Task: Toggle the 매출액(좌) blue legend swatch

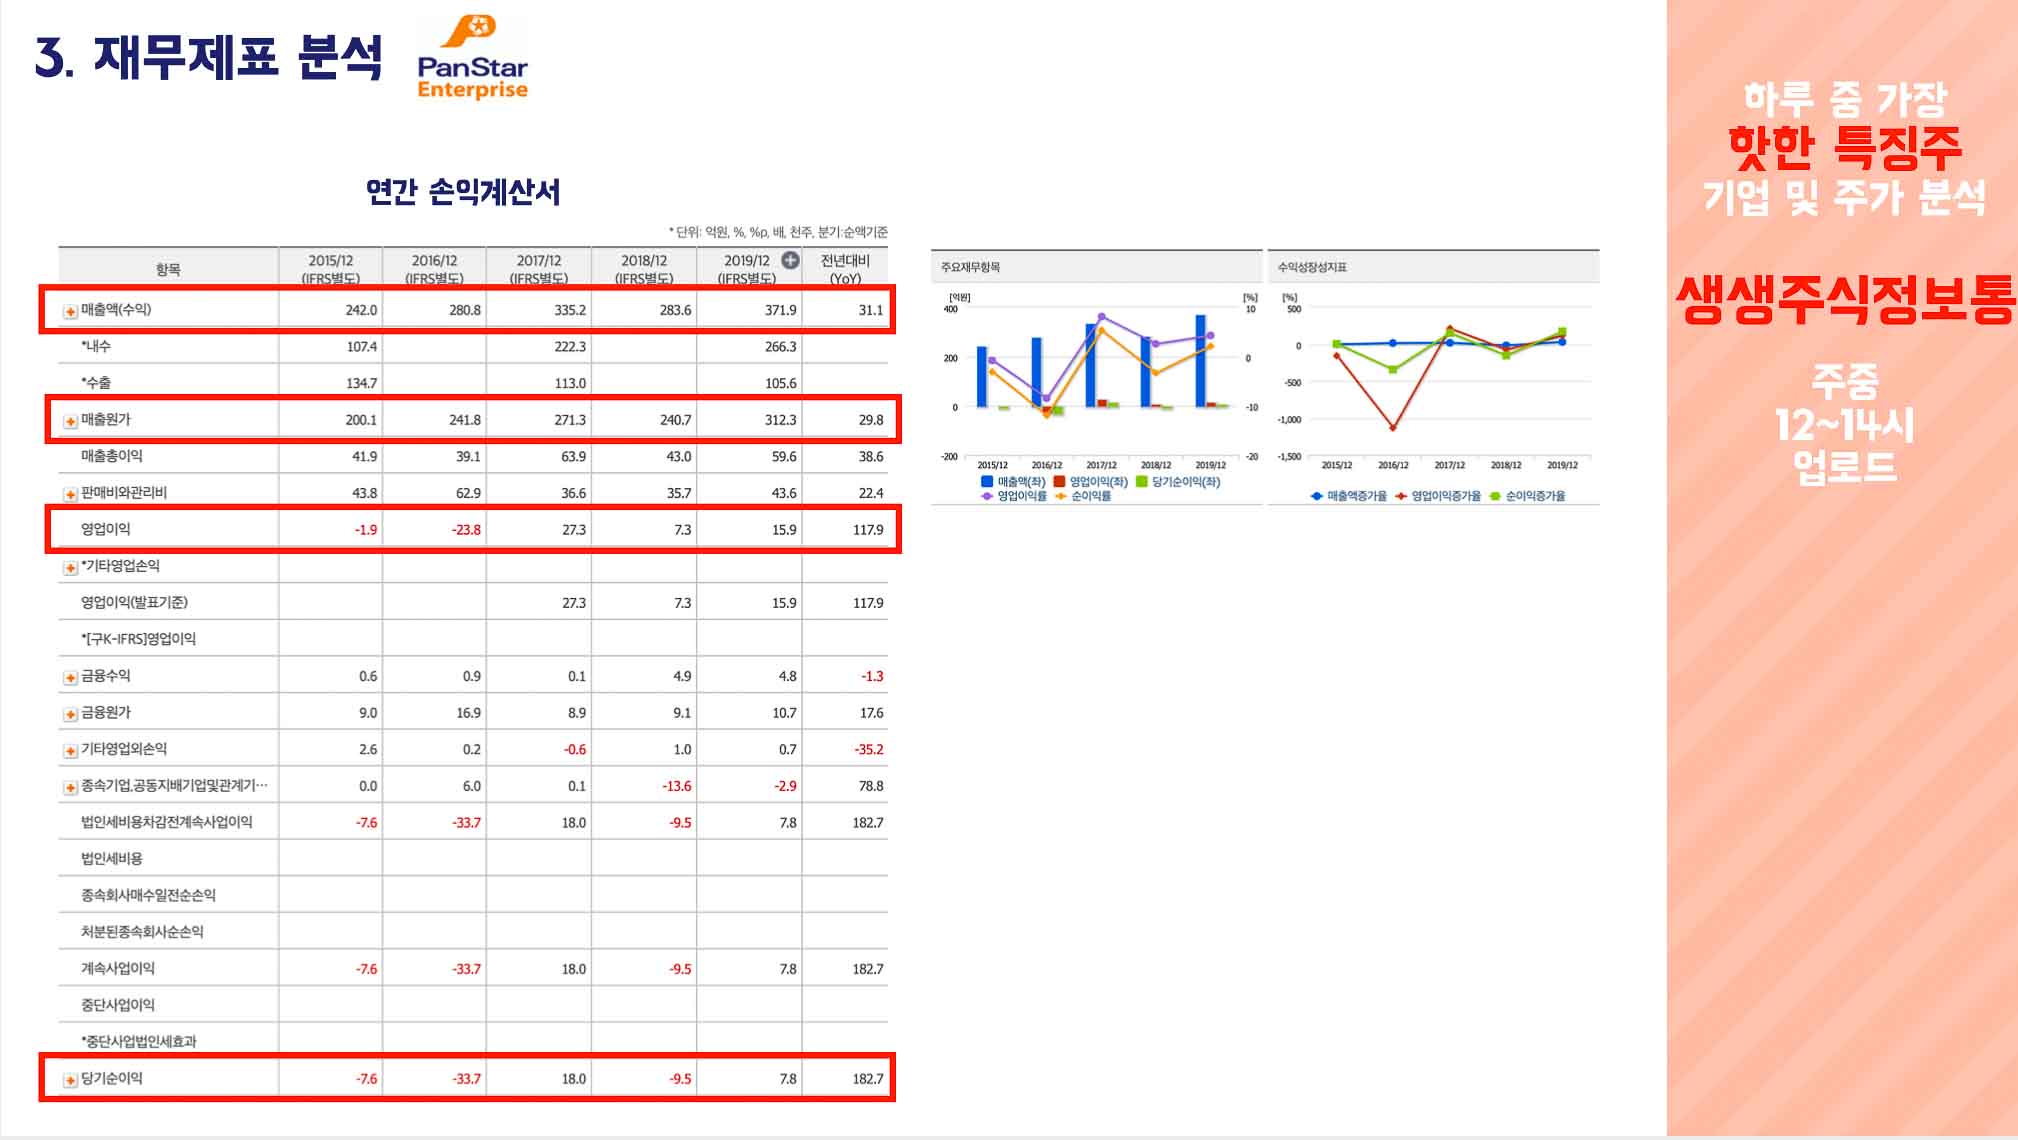Action: [x=987, y=482]
